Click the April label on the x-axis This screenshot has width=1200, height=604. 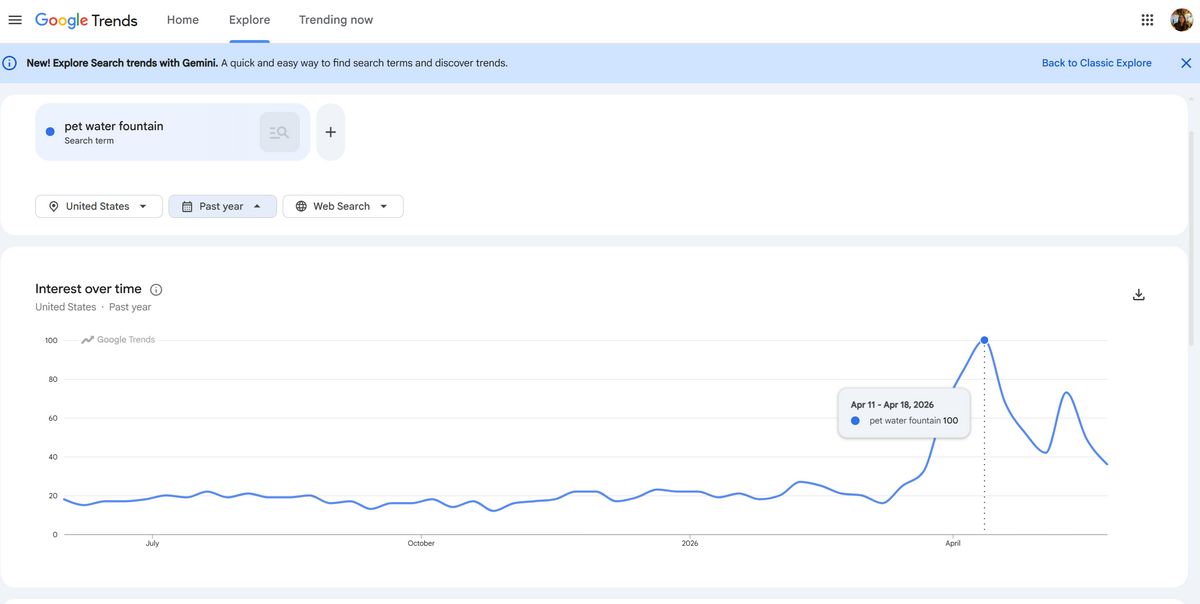(953, 543)
